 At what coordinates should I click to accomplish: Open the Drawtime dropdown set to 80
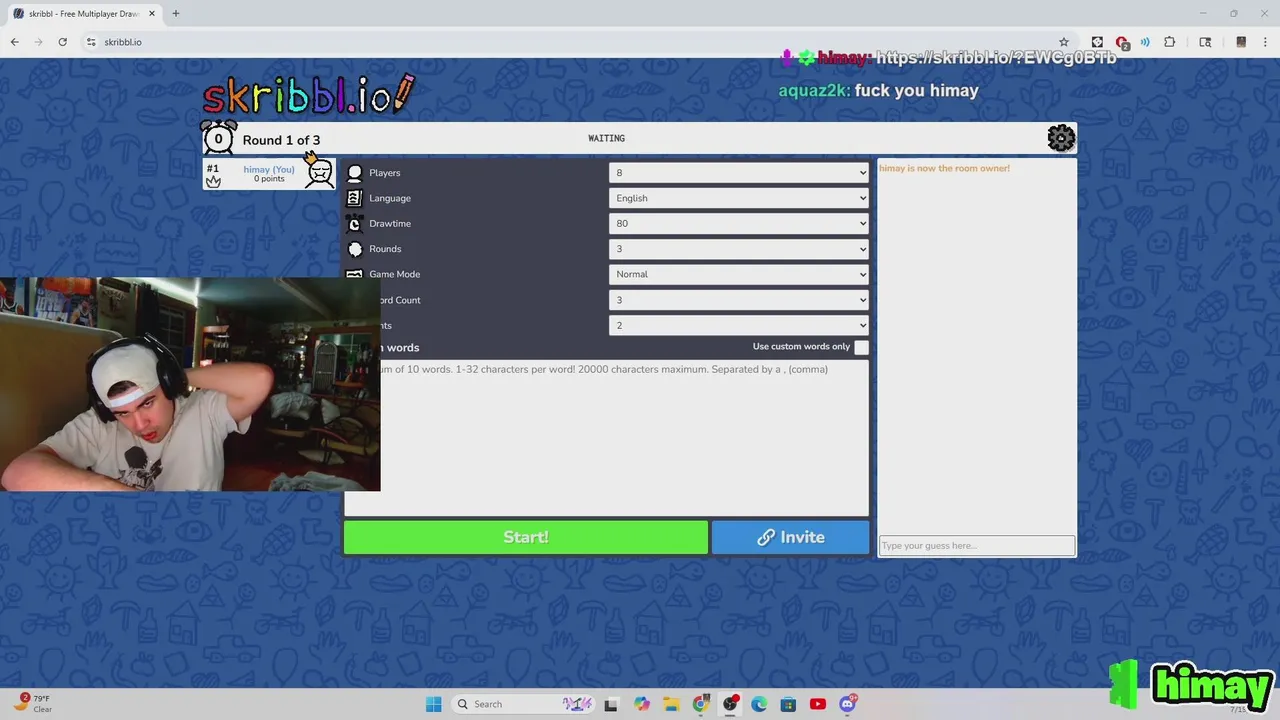click(738, 224)
